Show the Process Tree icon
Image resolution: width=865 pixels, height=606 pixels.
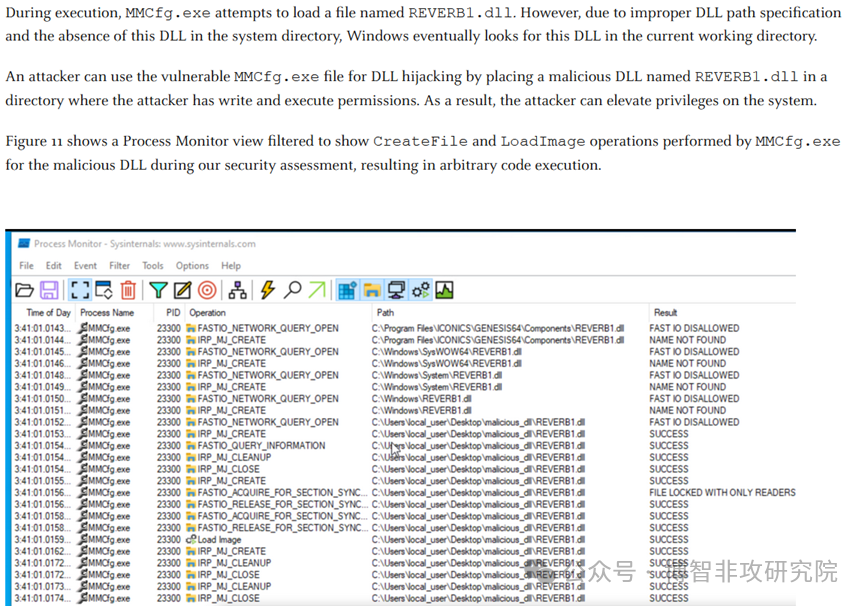coord(237,290)
